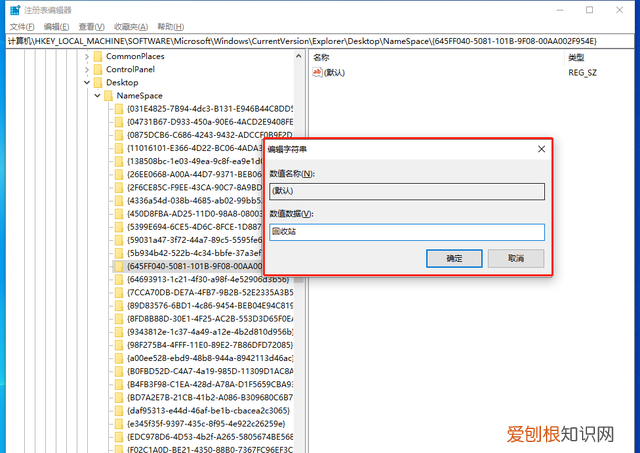The height and width of the screenshot is (453, 640).
Task: Click the Desktop key folder icon
Action: tap(98, 83)
